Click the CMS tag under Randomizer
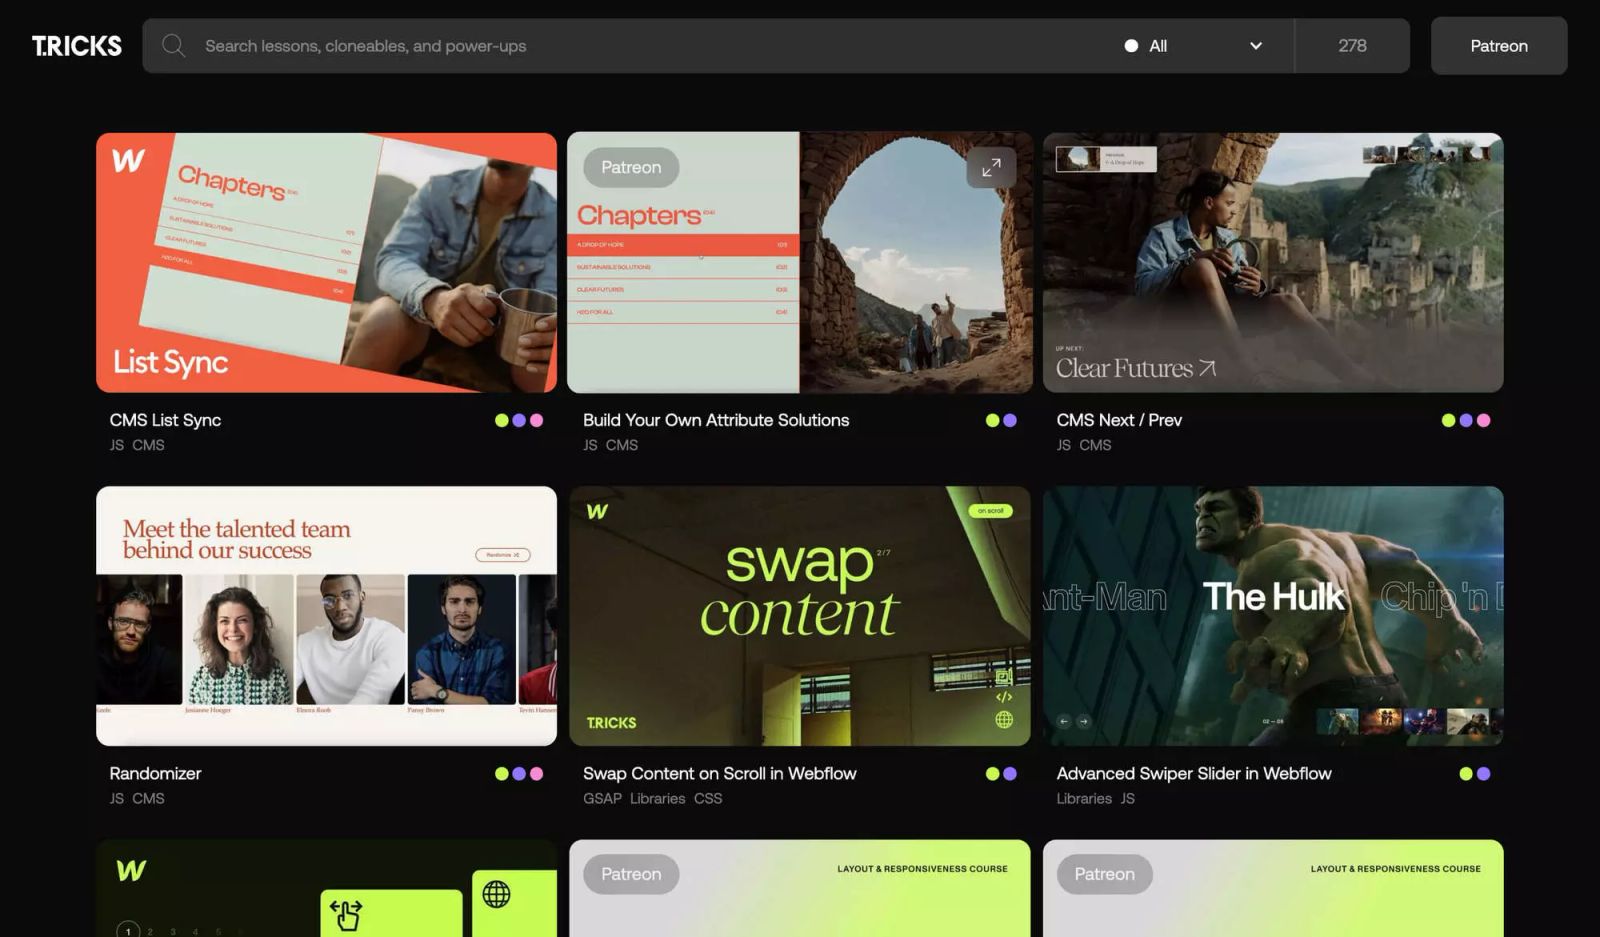 148,798
